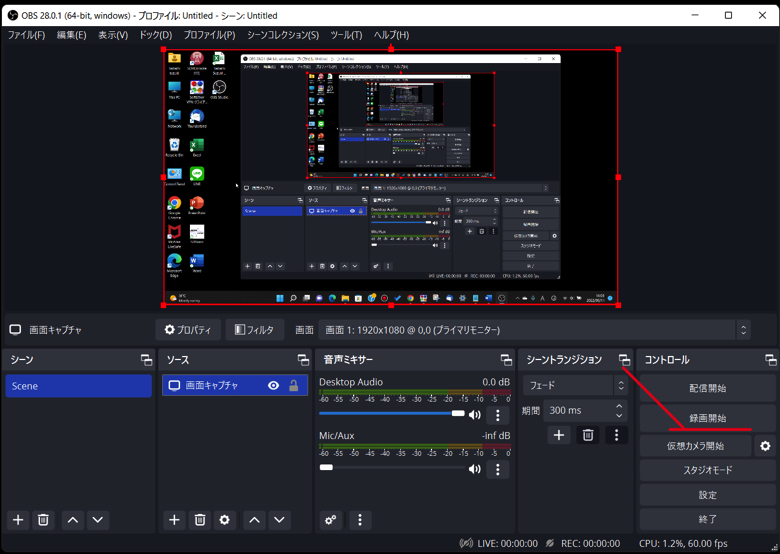Click REC: 00:00:00 status text

coord(590,544)
